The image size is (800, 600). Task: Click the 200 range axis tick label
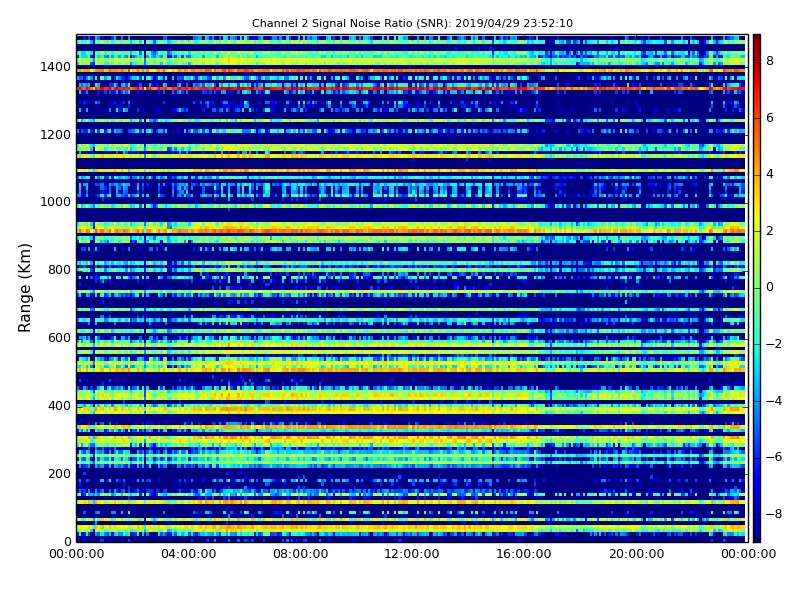pyautogui.click(x=59, y=473)
